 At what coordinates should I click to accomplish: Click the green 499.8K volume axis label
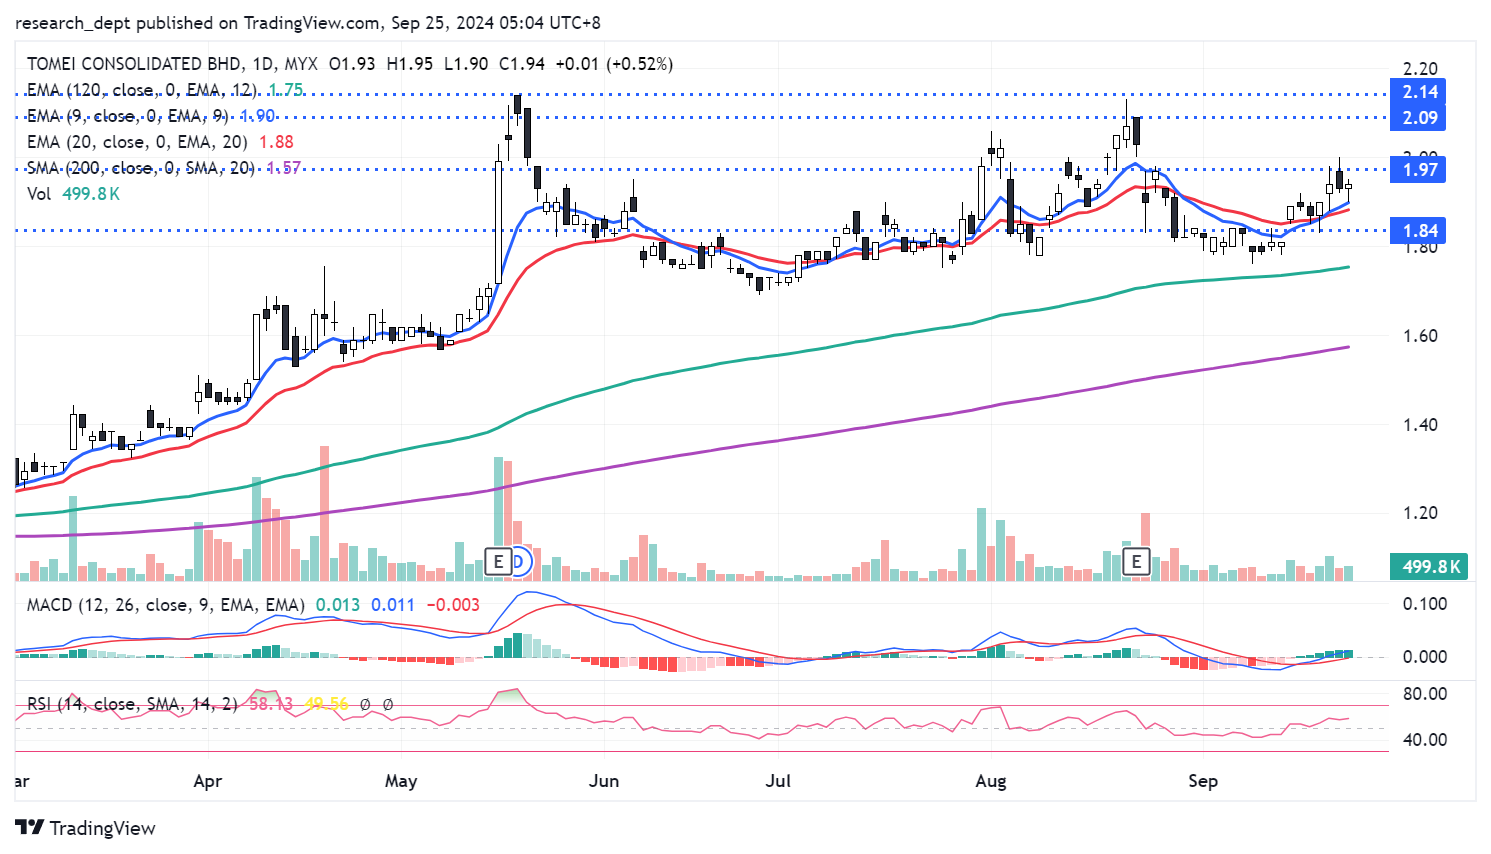[1431, 567]
